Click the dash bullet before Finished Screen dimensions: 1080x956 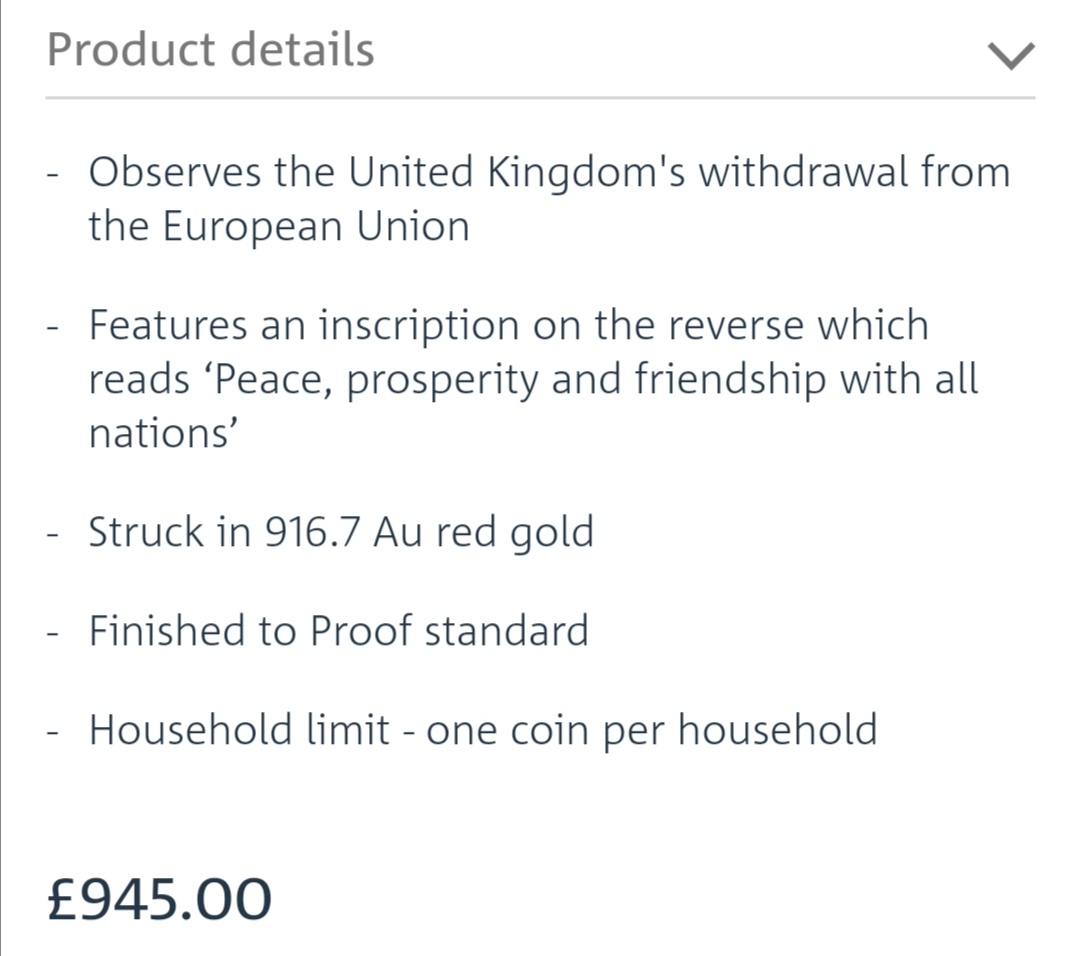pos(52,634)
